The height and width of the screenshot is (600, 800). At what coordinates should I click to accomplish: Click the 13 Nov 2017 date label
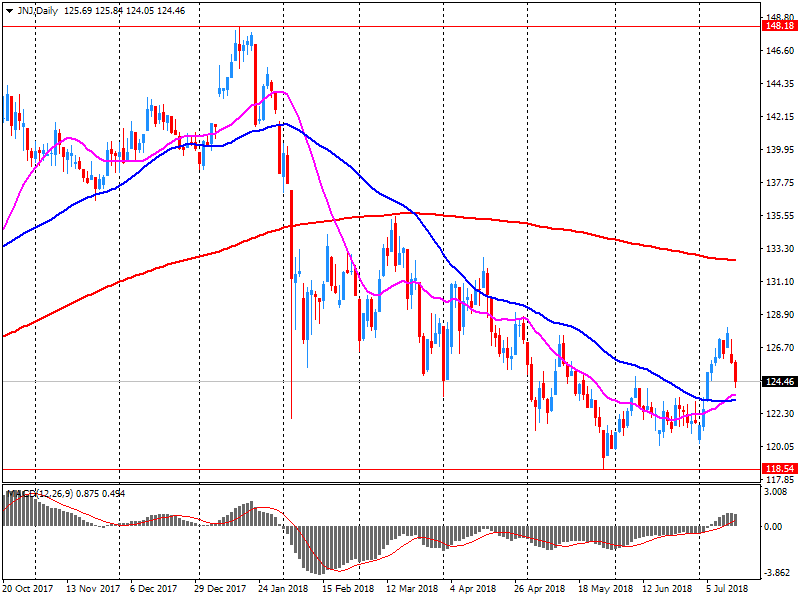pyautogui.click(x=93, y=589)
